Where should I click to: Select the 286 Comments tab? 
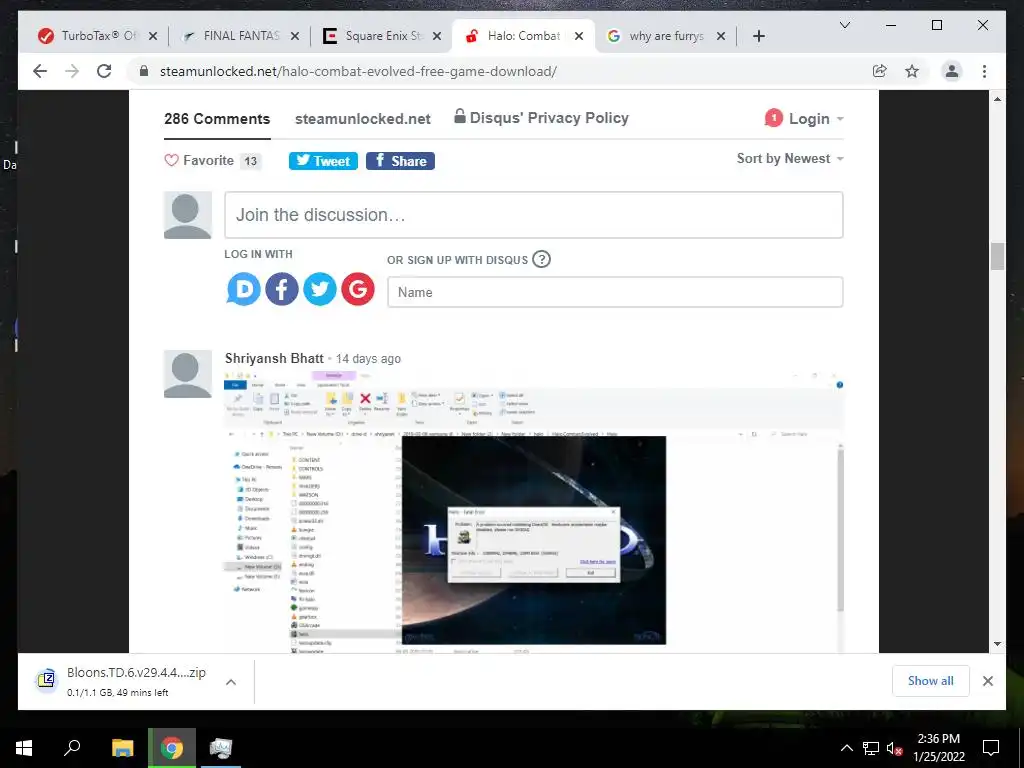(x=217, y=119)
